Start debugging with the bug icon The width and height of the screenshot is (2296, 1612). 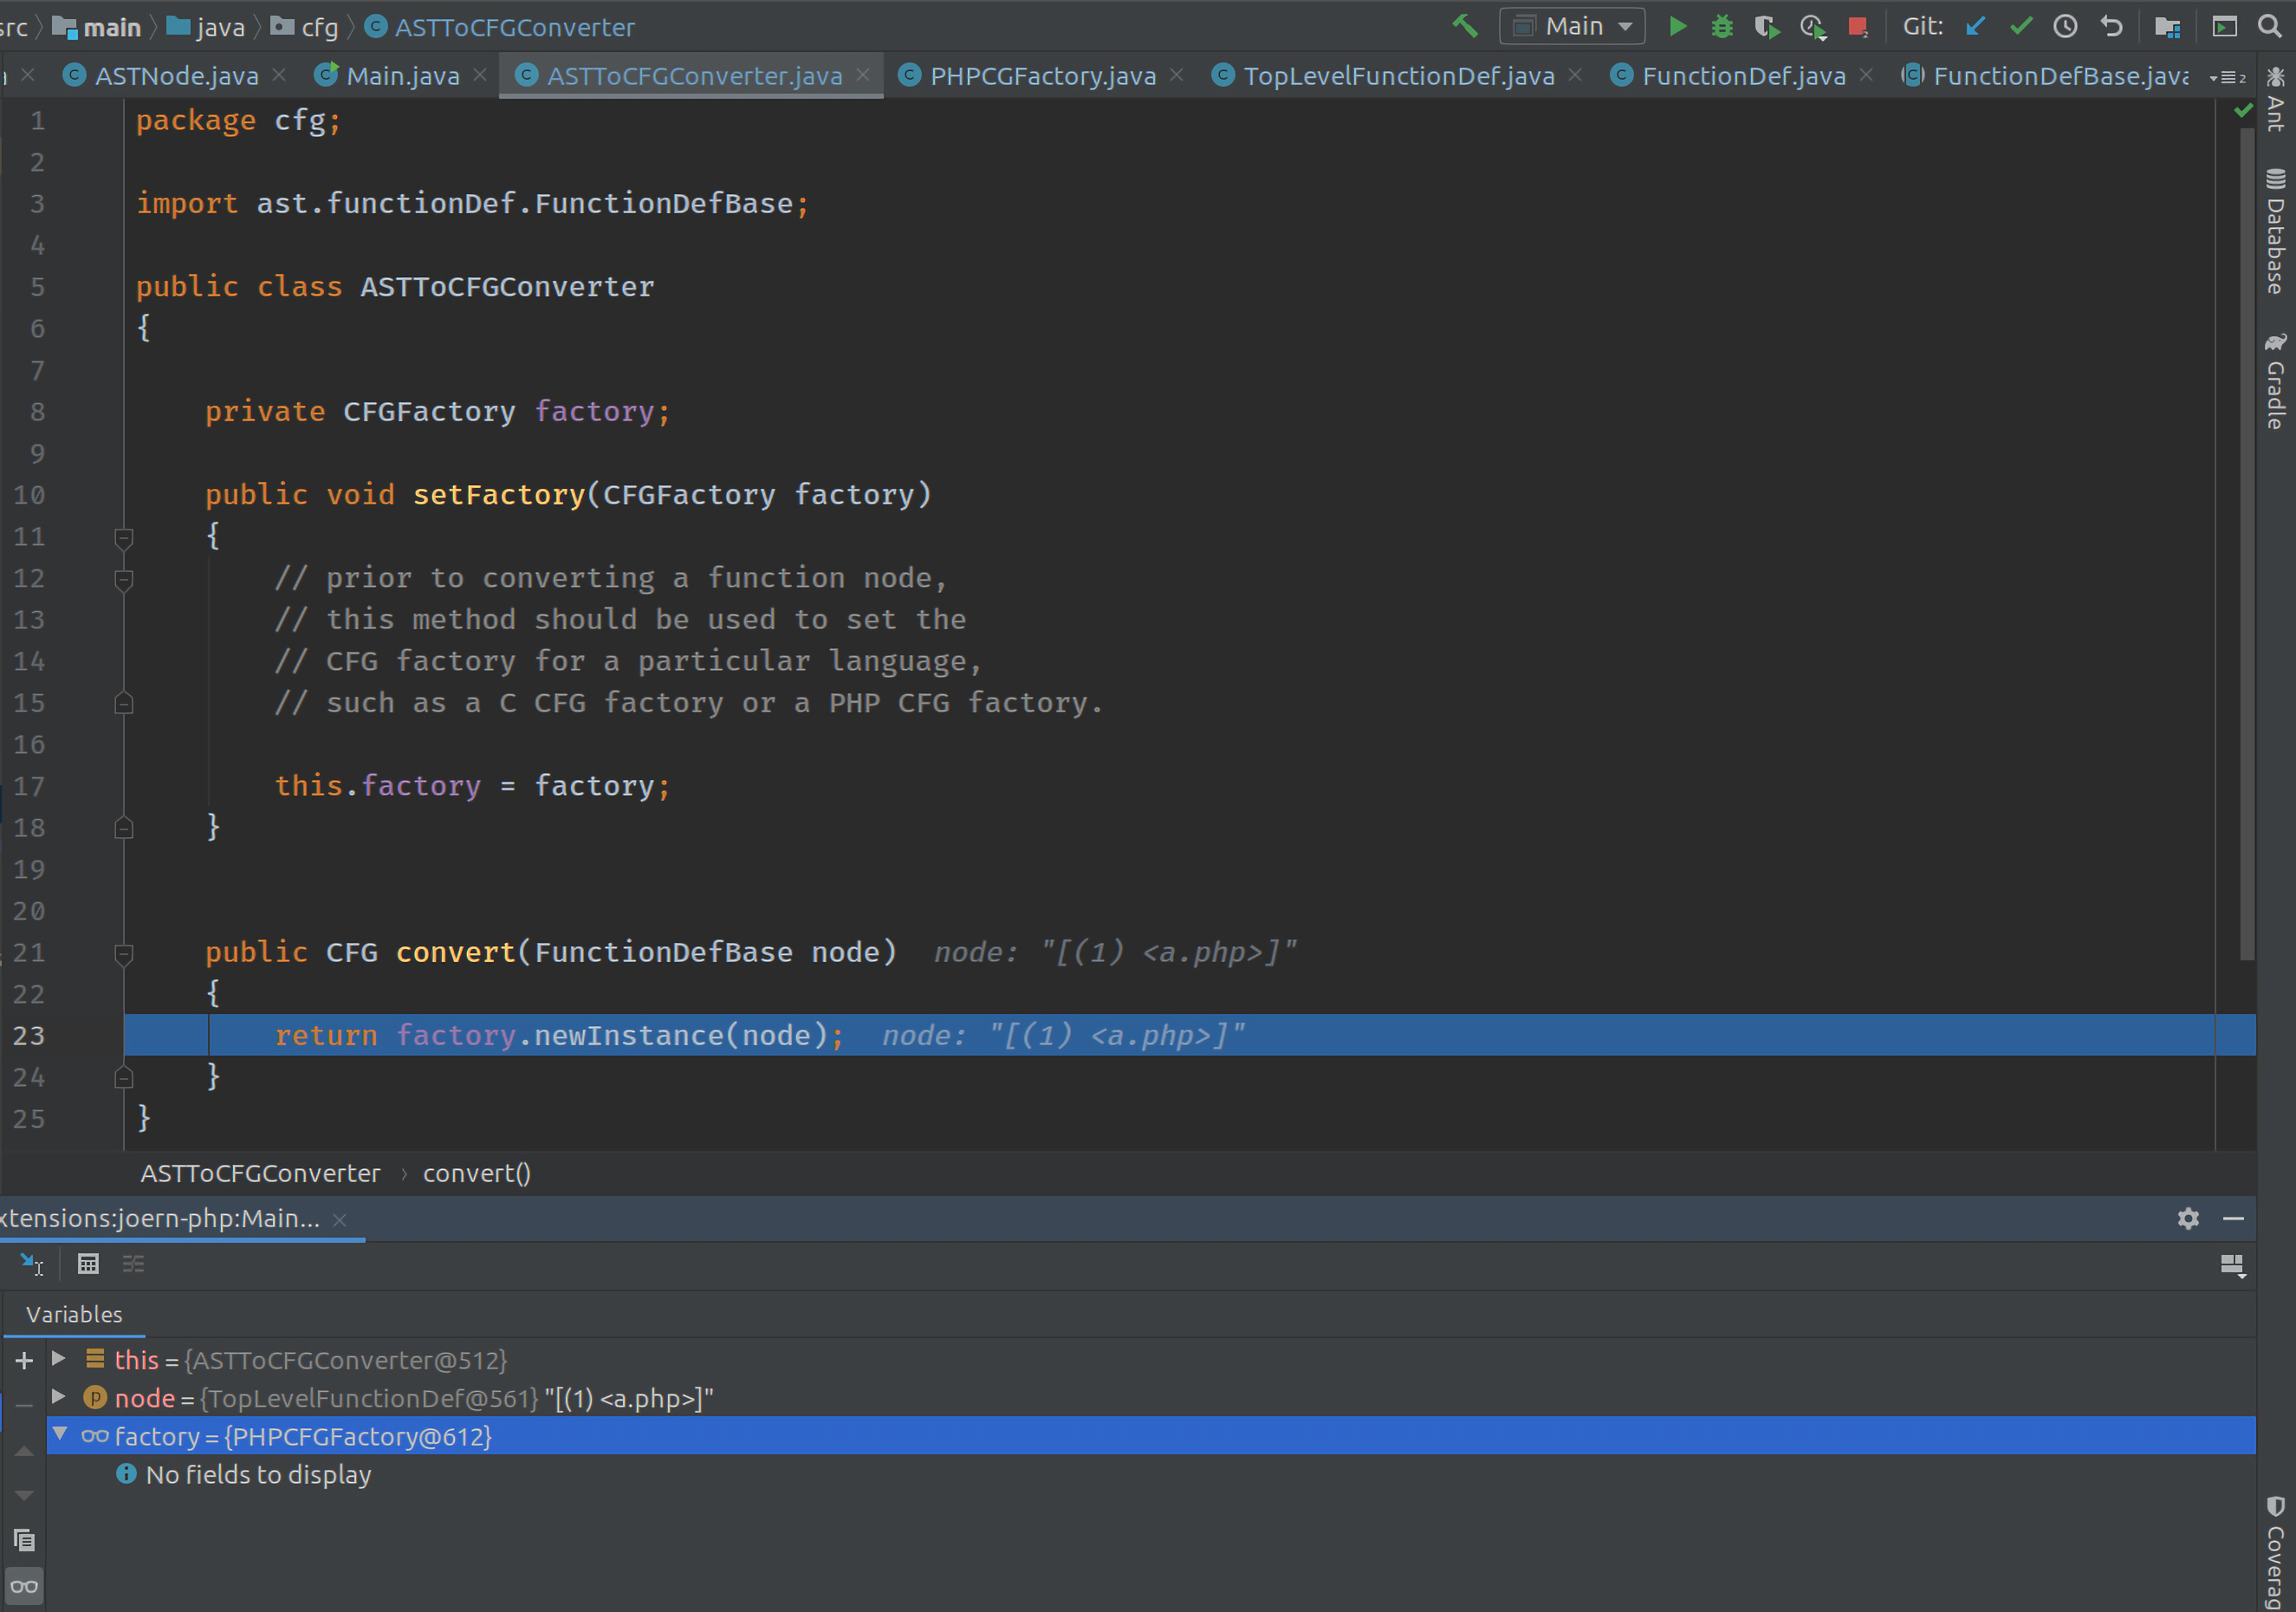[1721, 26]
